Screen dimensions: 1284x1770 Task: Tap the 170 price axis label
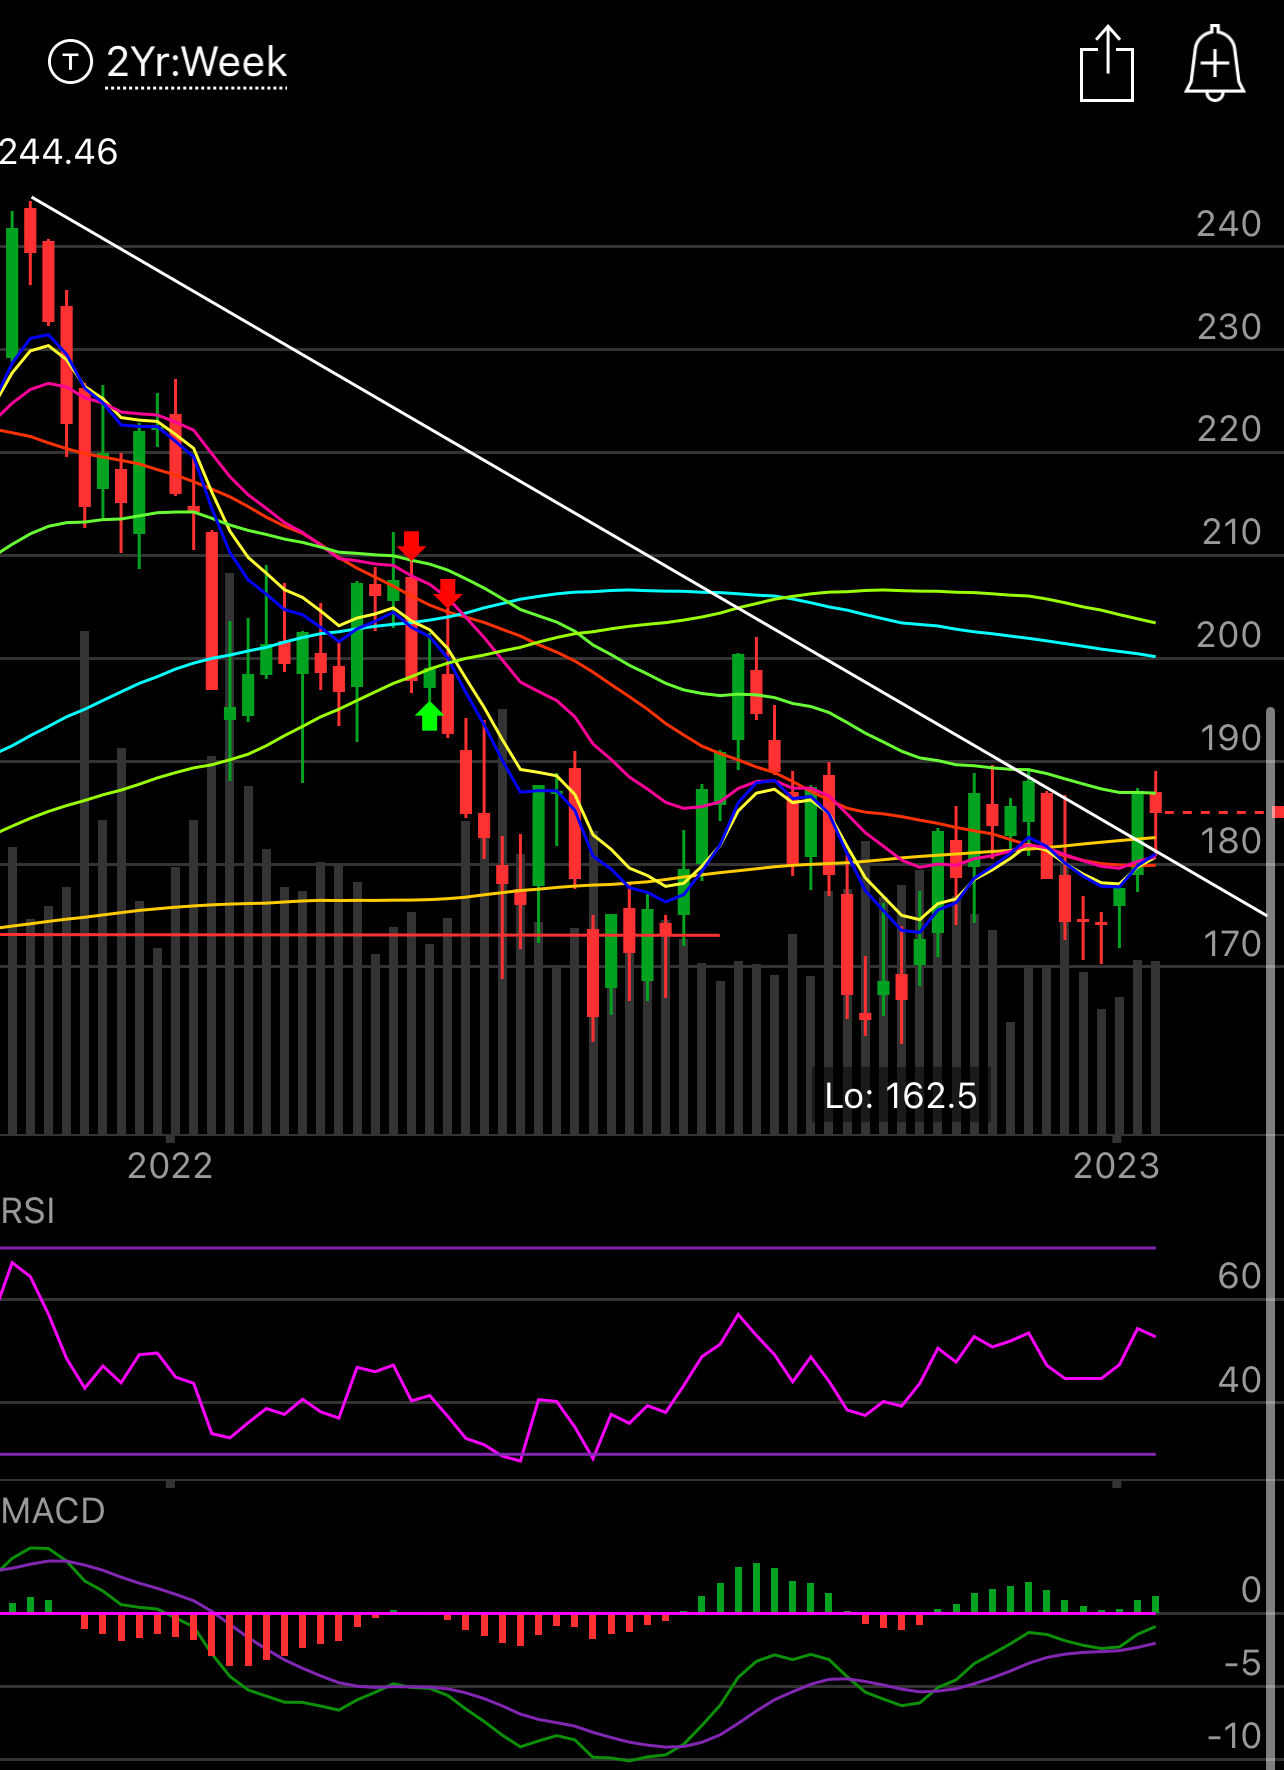[x=1232, y=944]
